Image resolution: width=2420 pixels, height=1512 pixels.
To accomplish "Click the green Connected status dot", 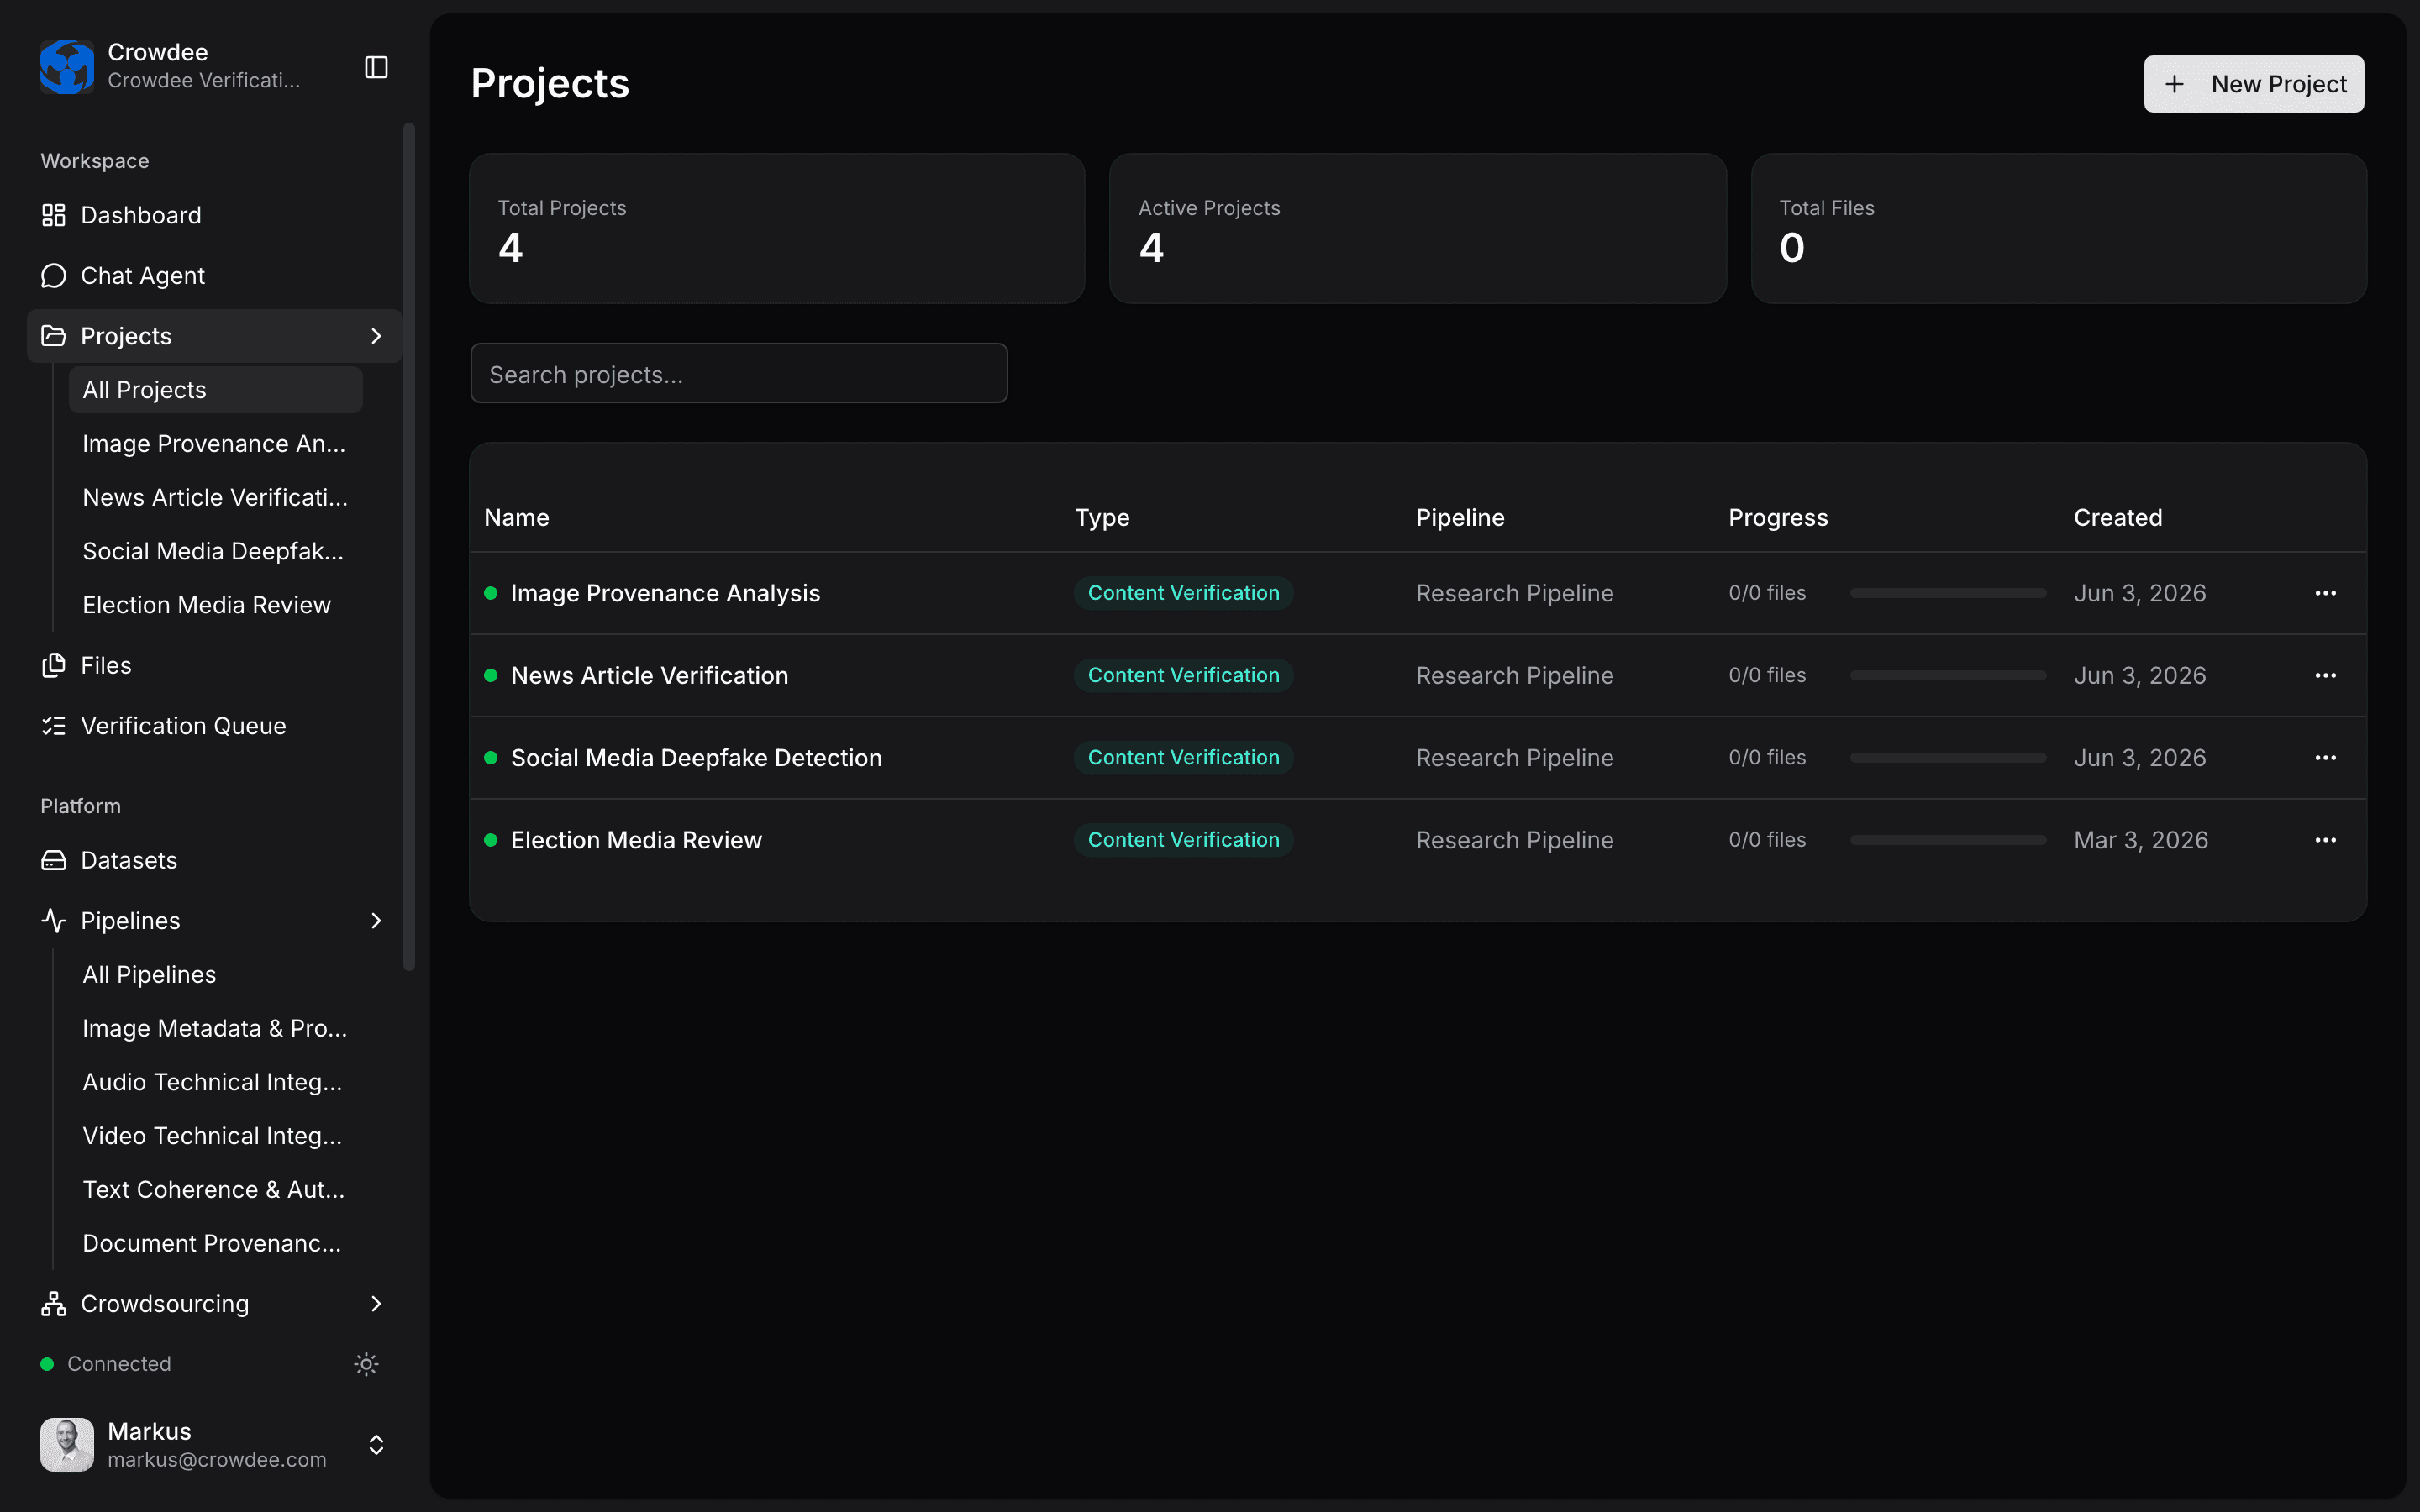I will click(47, 1364).
